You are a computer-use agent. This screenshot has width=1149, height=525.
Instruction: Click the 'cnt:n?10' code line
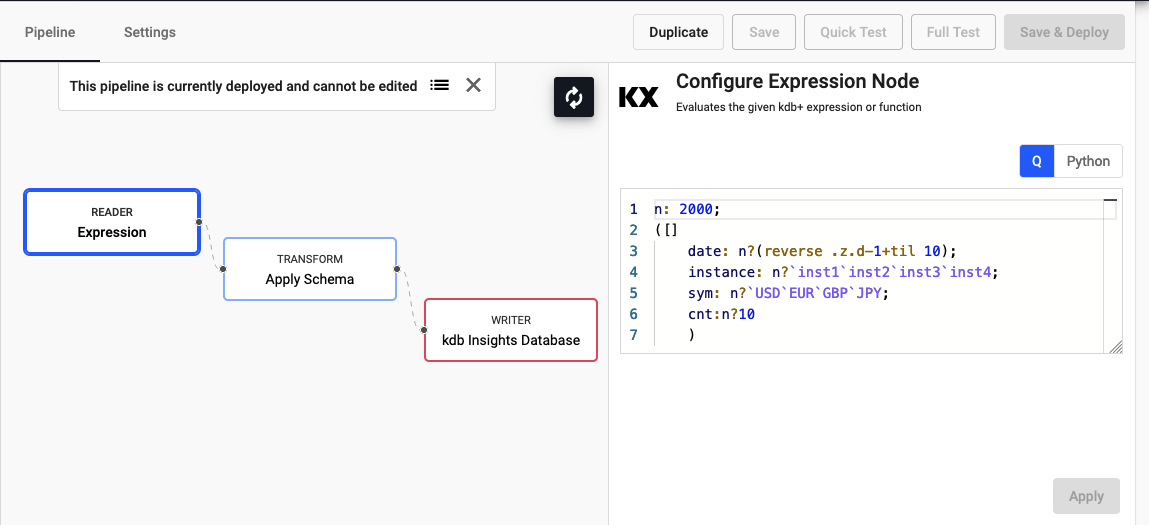pos(721,315)
